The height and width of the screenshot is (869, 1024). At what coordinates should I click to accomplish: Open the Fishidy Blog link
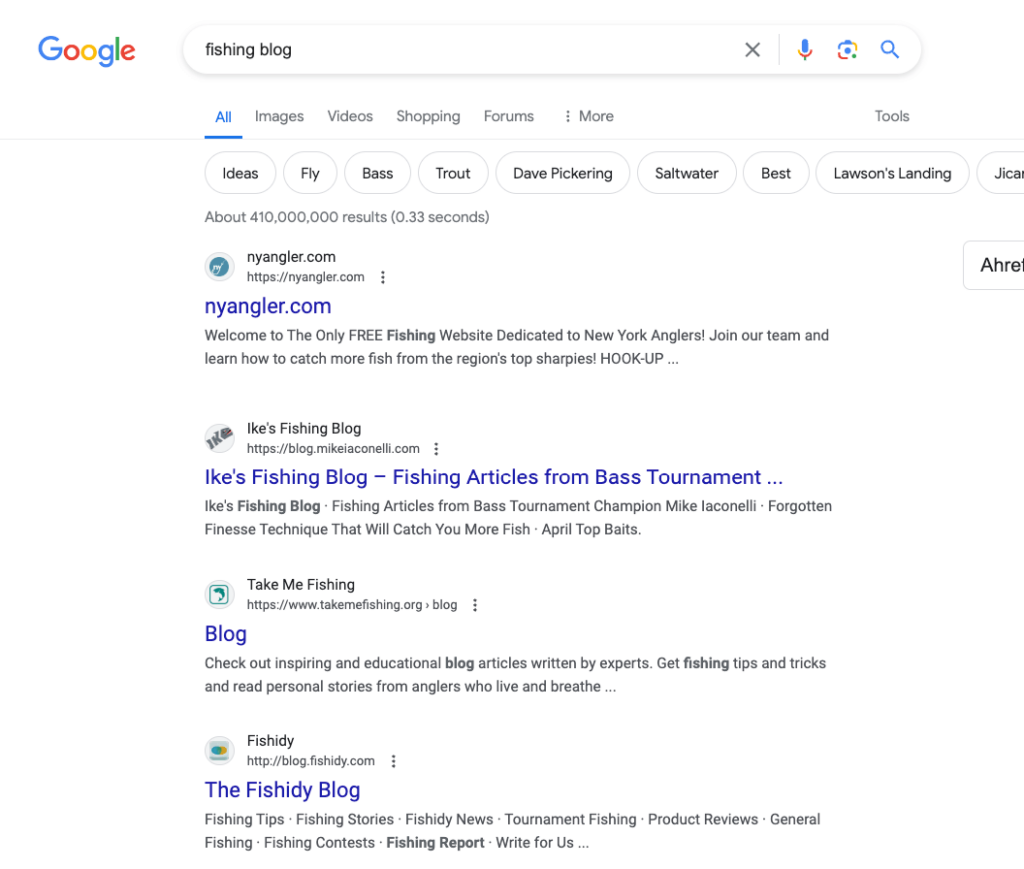coord(282,790)
